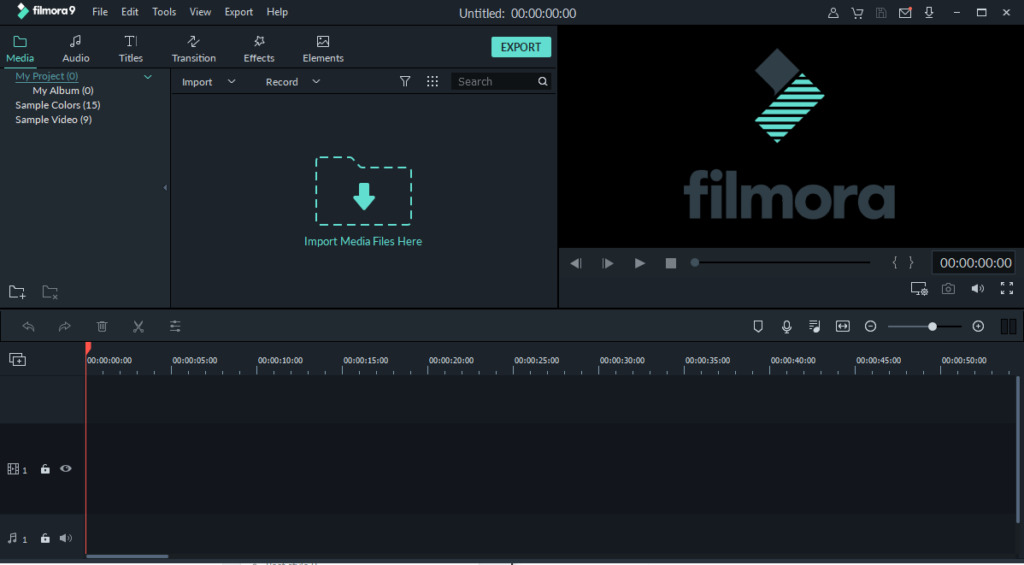The image size is (1024, 565).
Task: Step to next frame in preview
Action: (607, 263)
